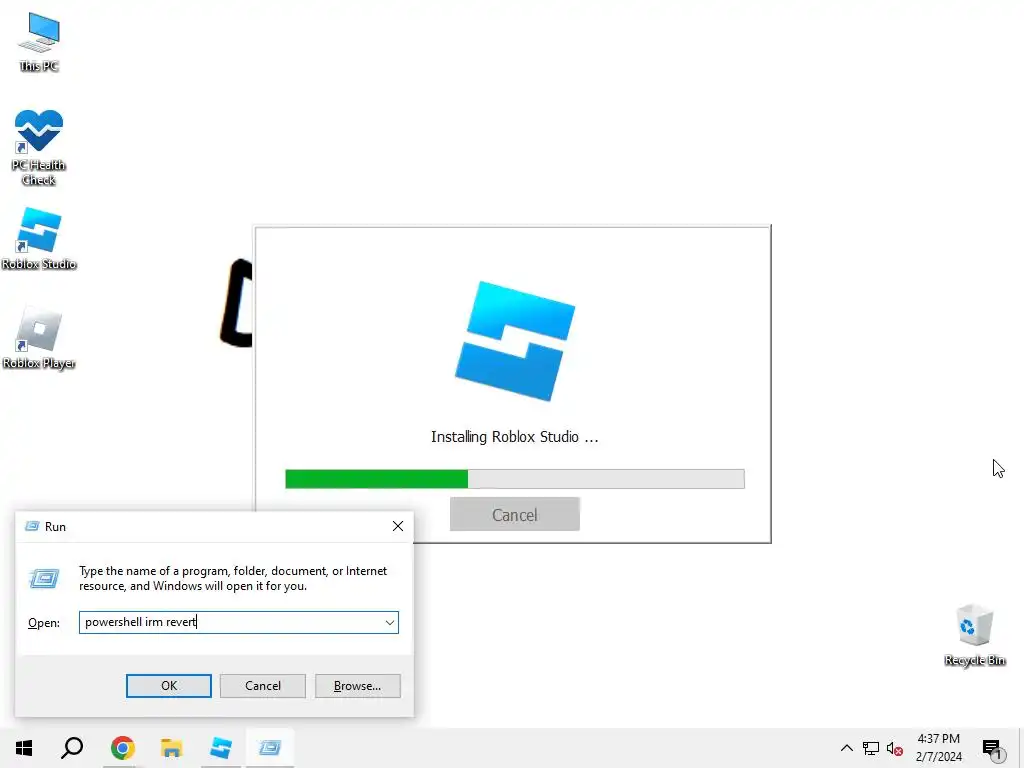This screenshot has height=768, width=1024.
Task: Show hidden system tray icons
Action: pos(846,748)
